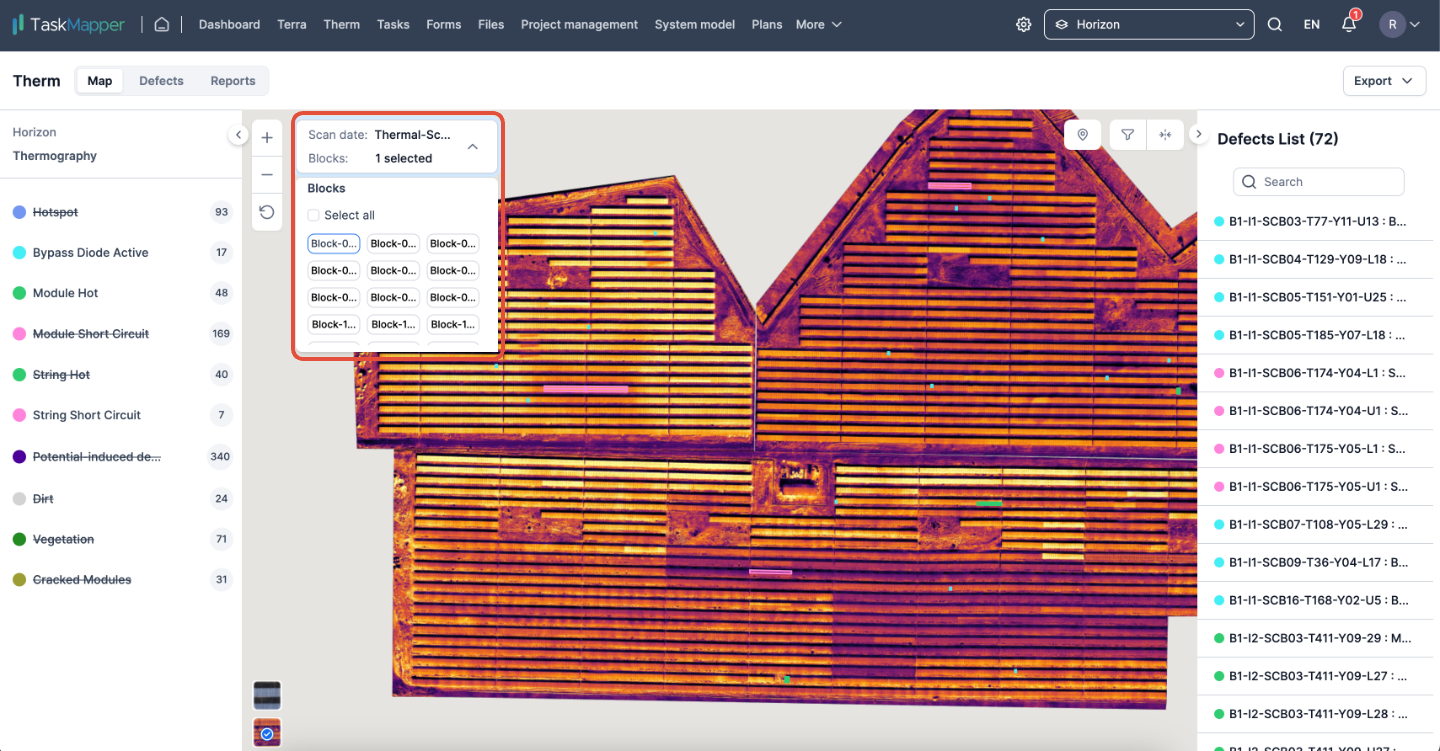Open the defect filter funnel

point(1128,135)
